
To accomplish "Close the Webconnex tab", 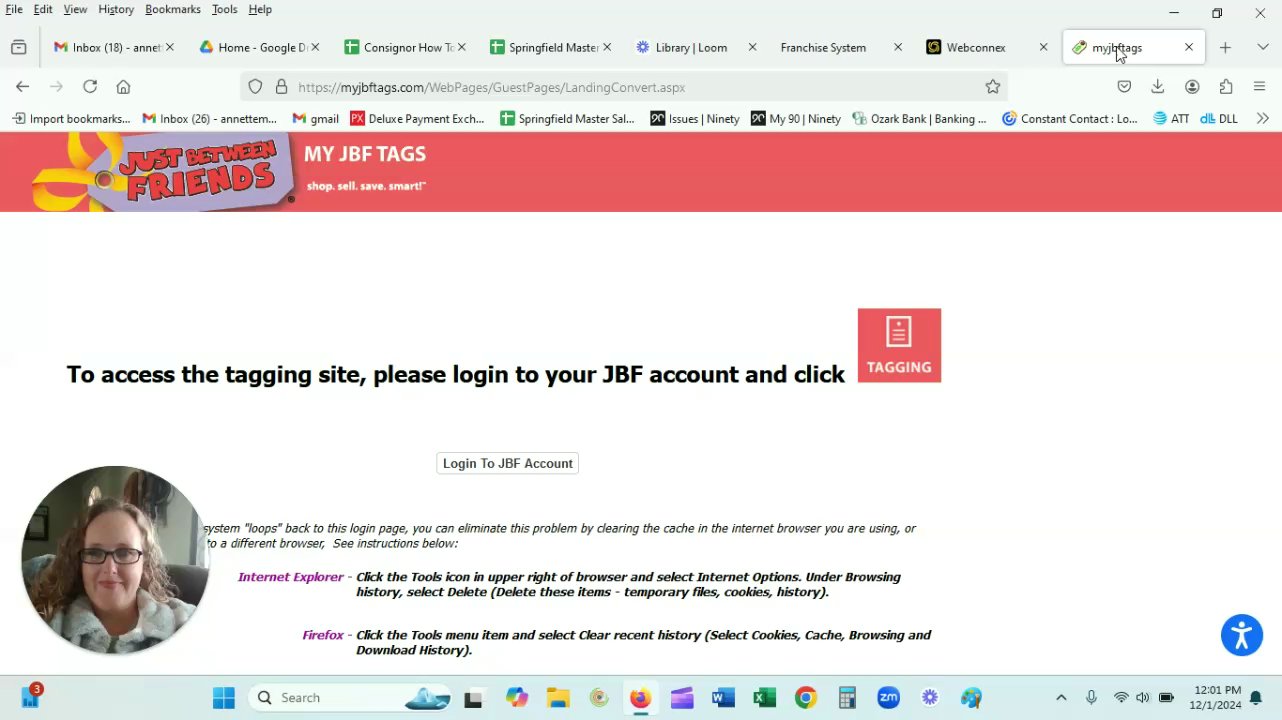I will (x=1043, y=47).
